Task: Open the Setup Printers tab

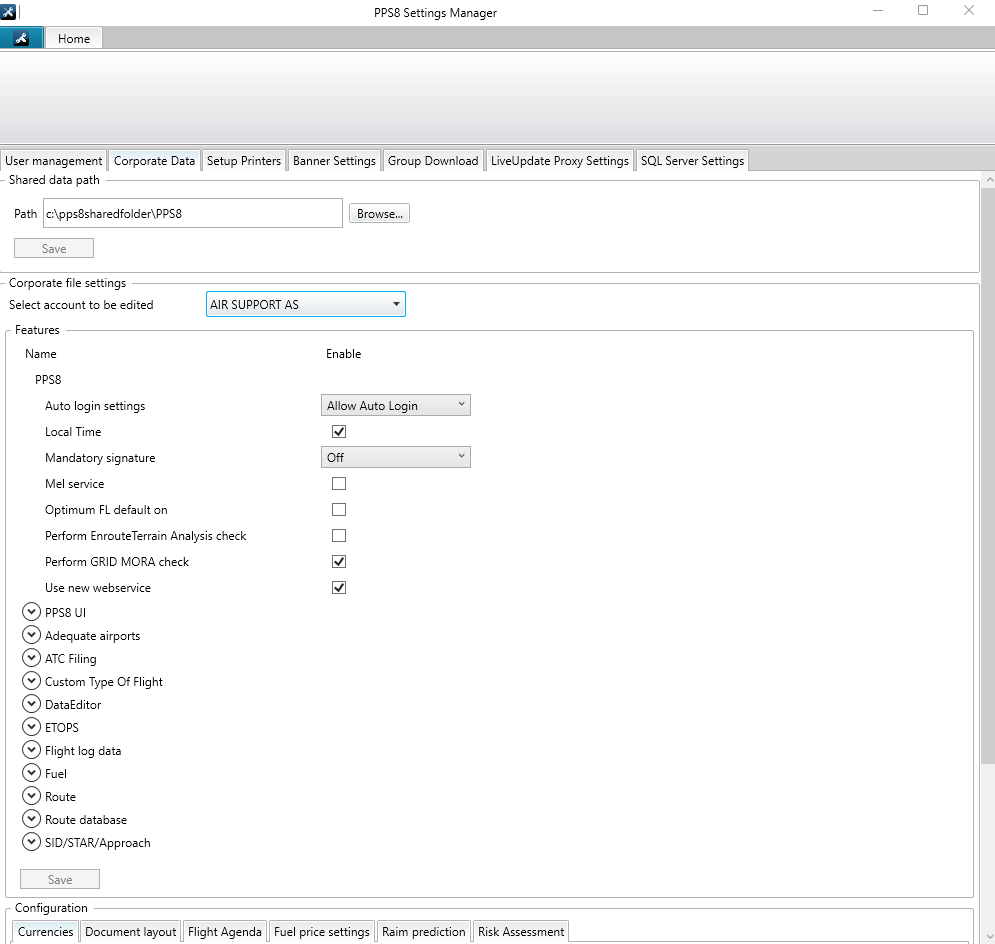Action: (244, 161)
